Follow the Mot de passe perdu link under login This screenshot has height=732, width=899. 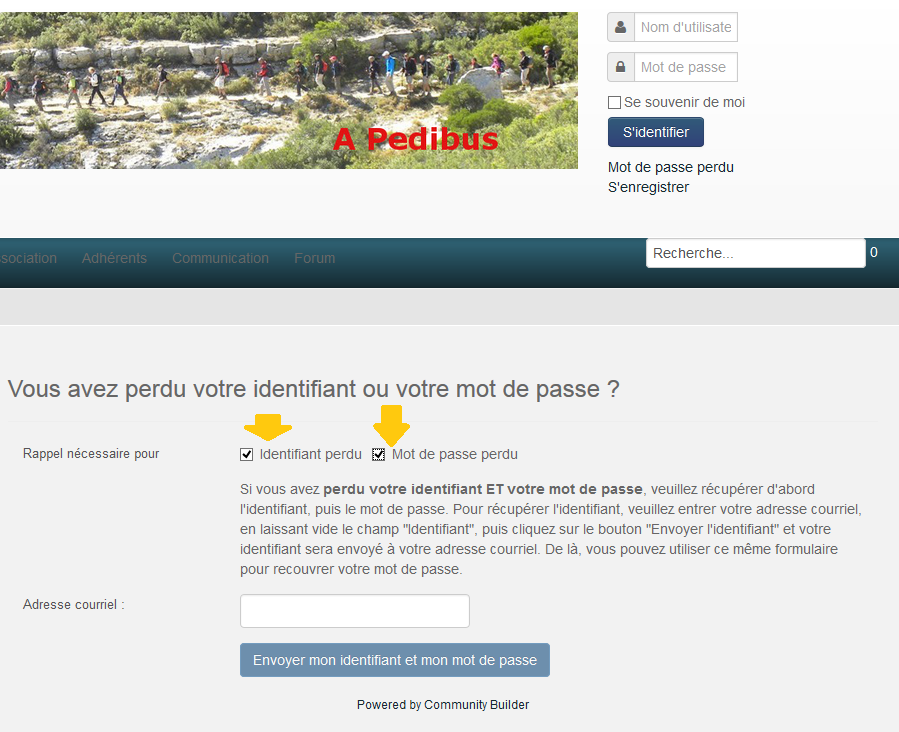pyautogui.click(x=671, y=167)
